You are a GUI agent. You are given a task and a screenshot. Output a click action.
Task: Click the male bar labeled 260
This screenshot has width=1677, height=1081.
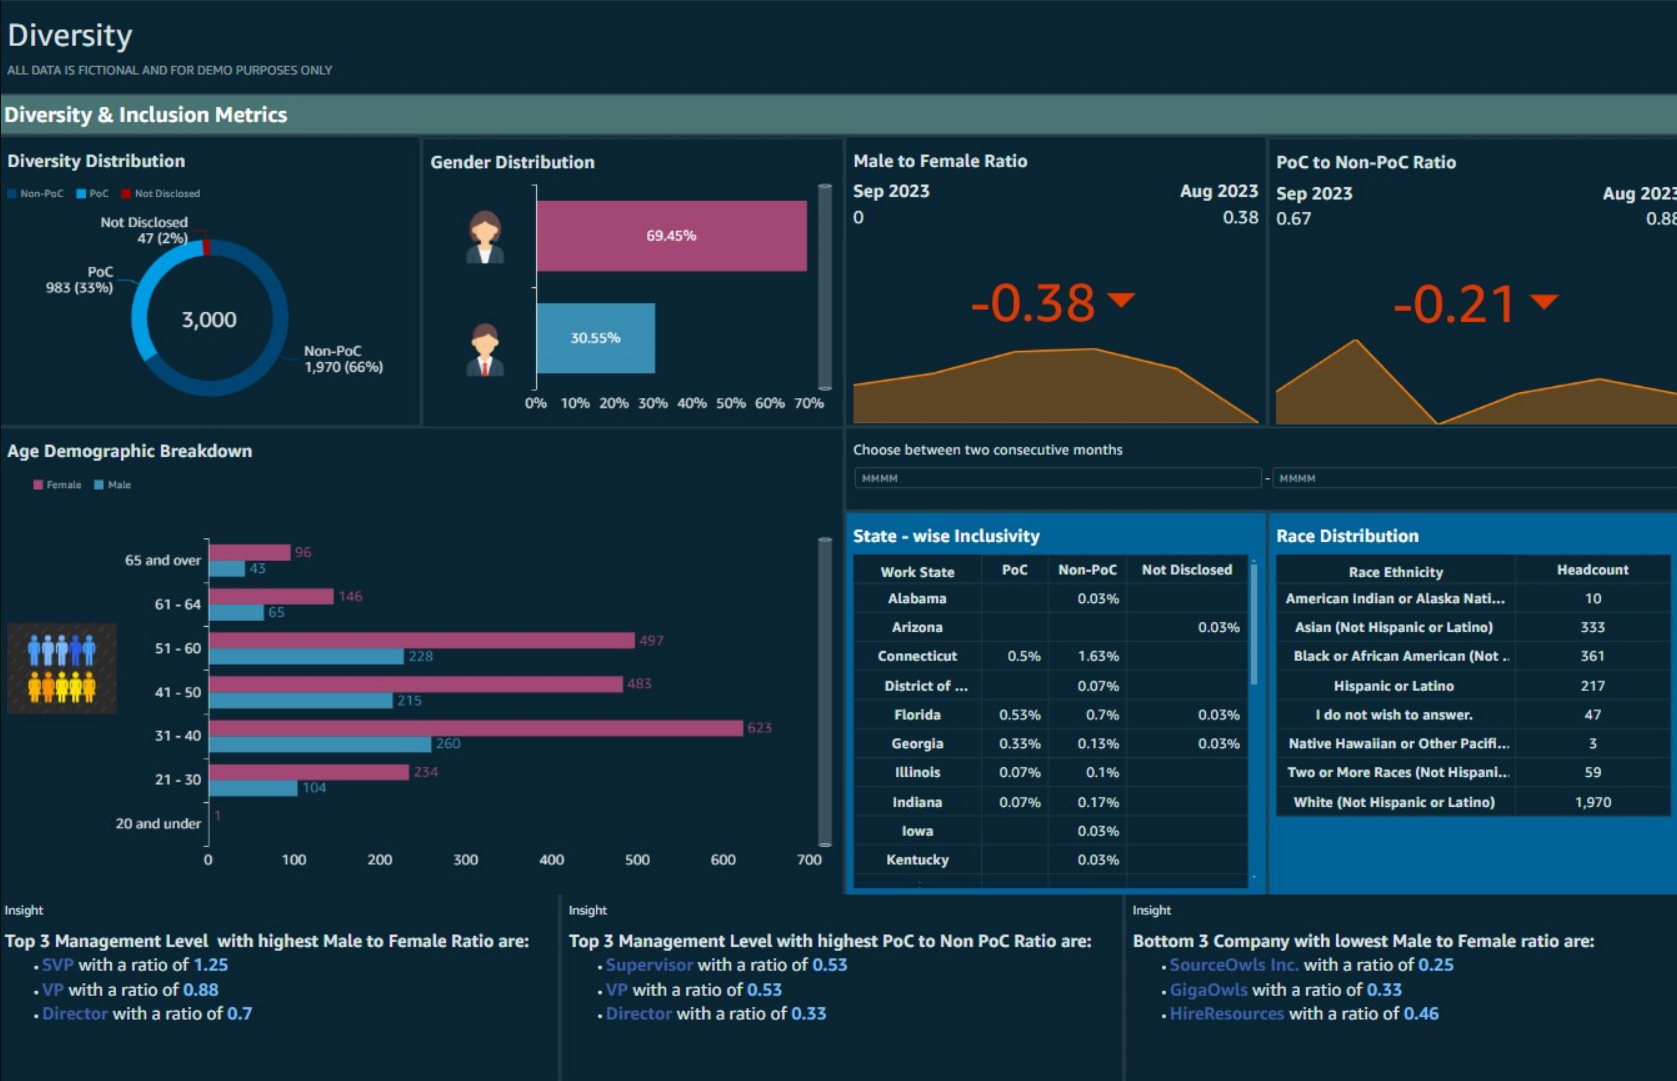[x=320, y=744]
